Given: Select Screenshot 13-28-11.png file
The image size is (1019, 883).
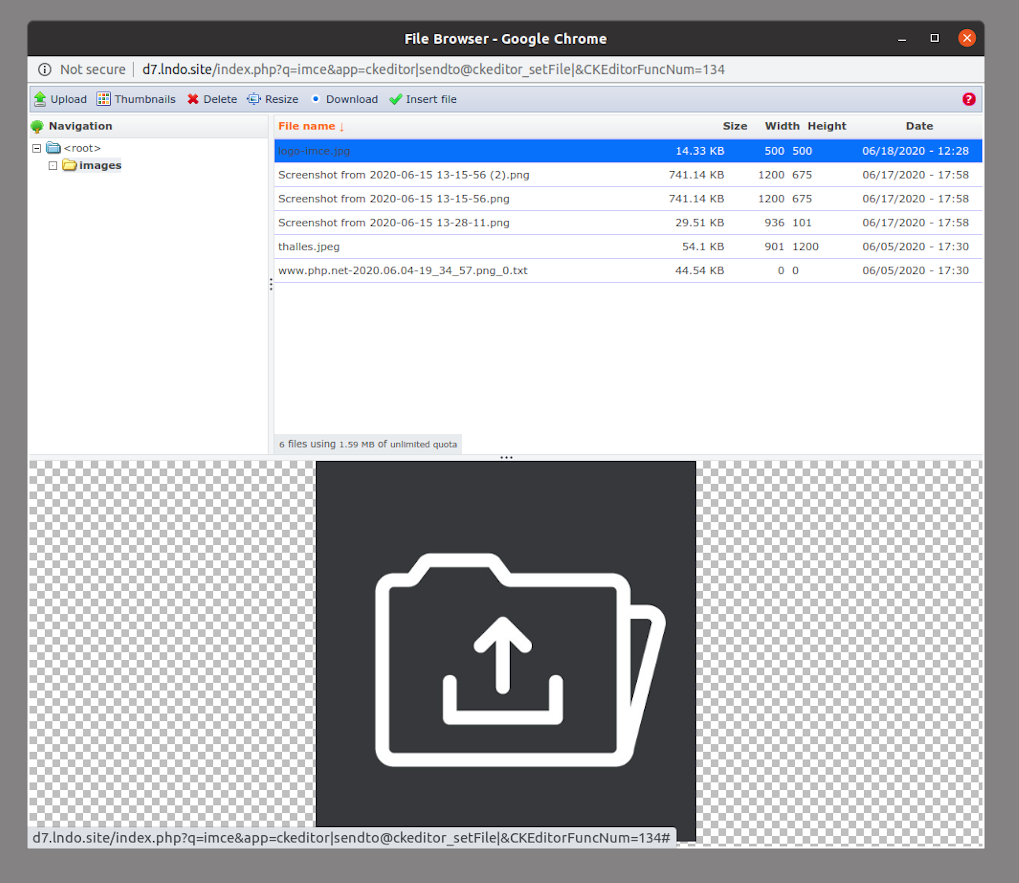Looking at the screenshot, I should tap(628, 223).
